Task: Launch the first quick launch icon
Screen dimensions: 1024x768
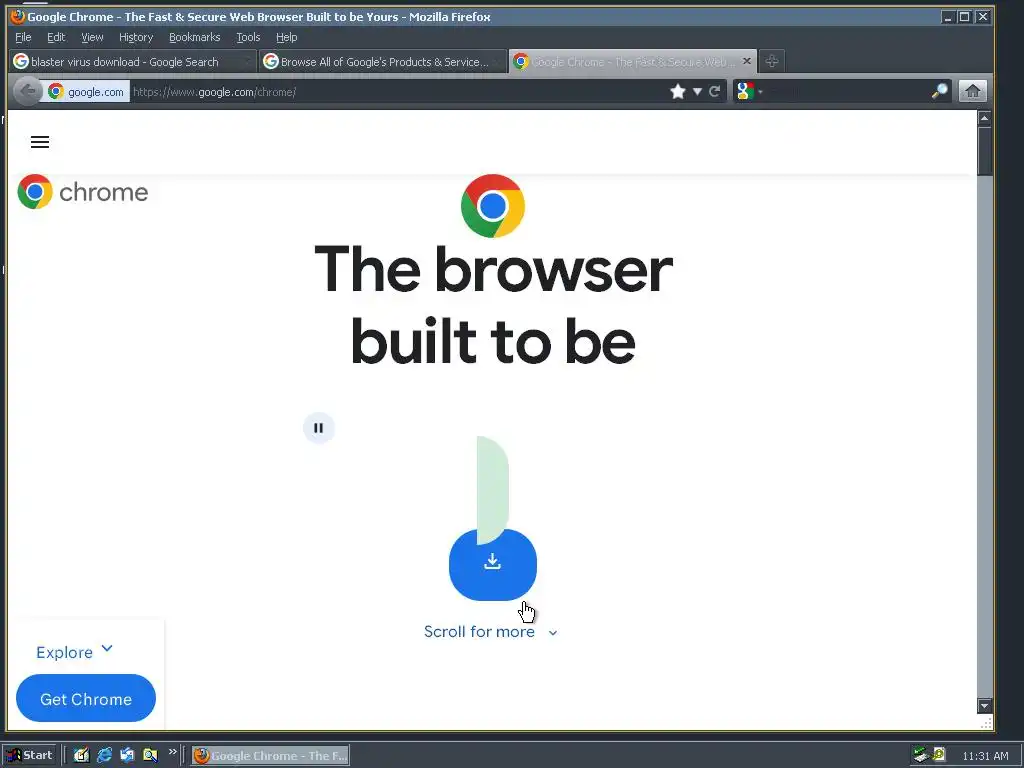Action: point(81,755)
